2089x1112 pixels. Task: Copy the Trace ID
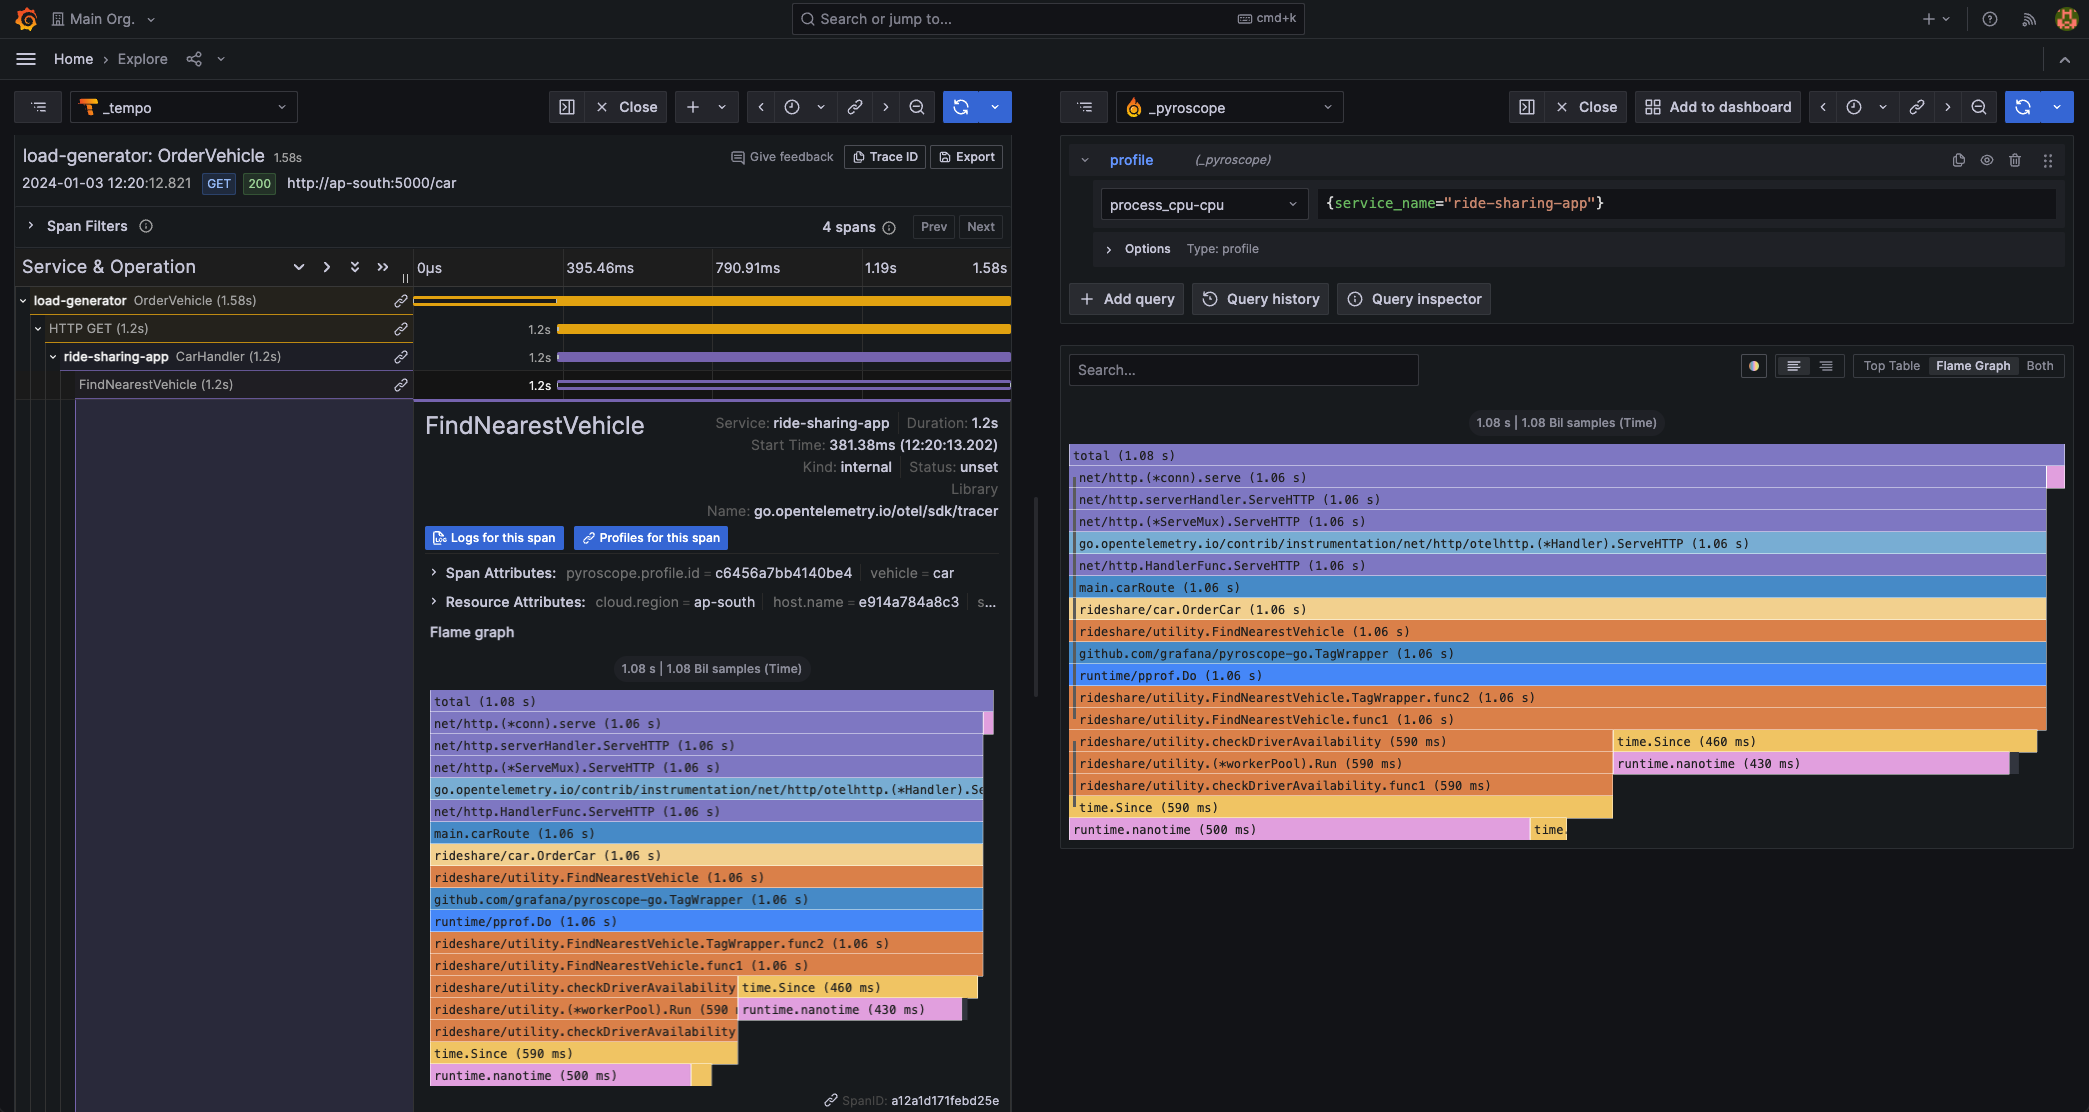pos(884,157)
